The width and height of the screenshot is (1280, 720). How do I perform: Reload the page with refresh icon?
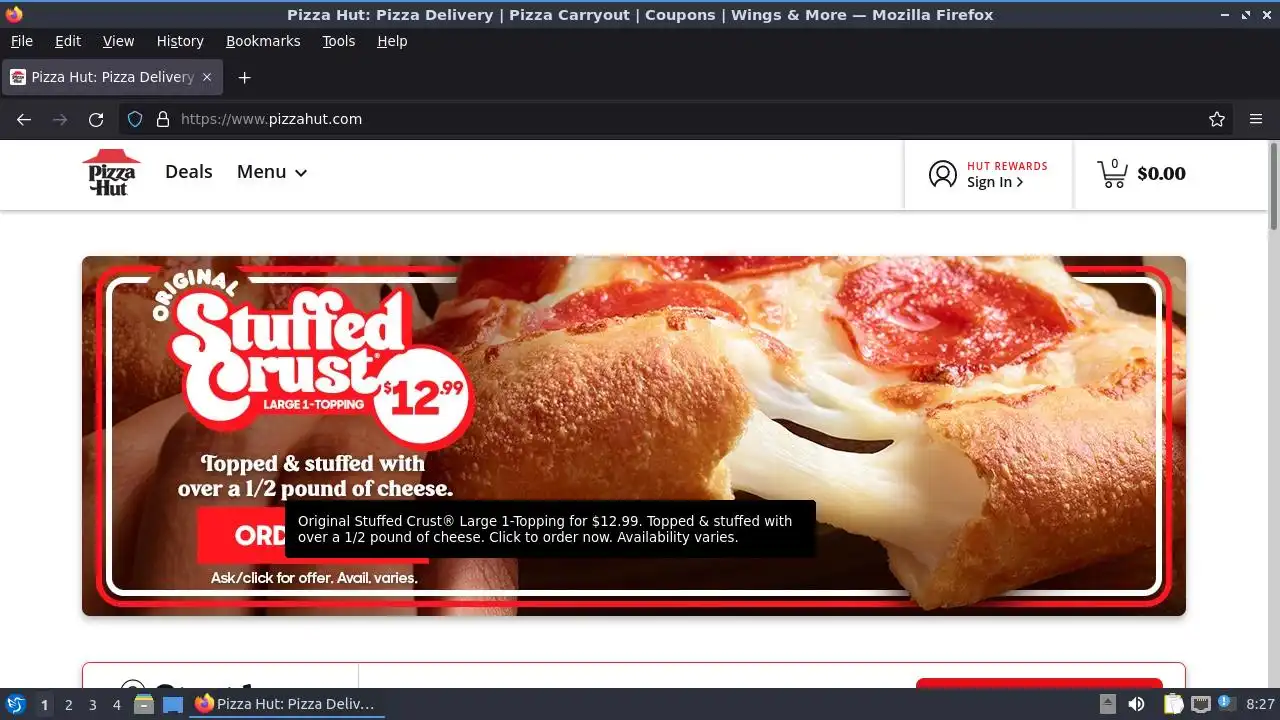click(x=96, y=119)
